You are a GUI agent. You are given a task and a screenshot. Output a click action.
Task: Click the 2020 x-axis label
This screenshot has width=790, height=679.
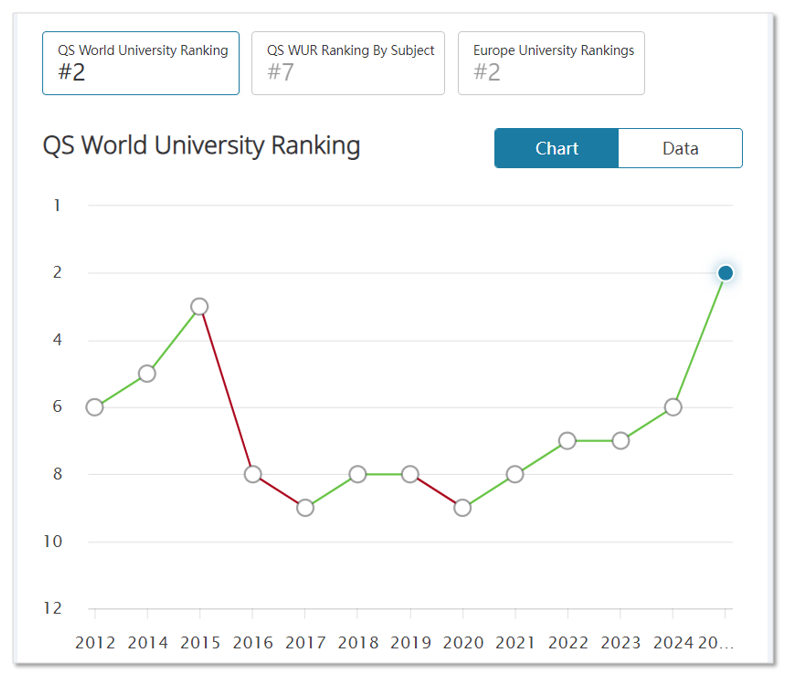[463, 643]
